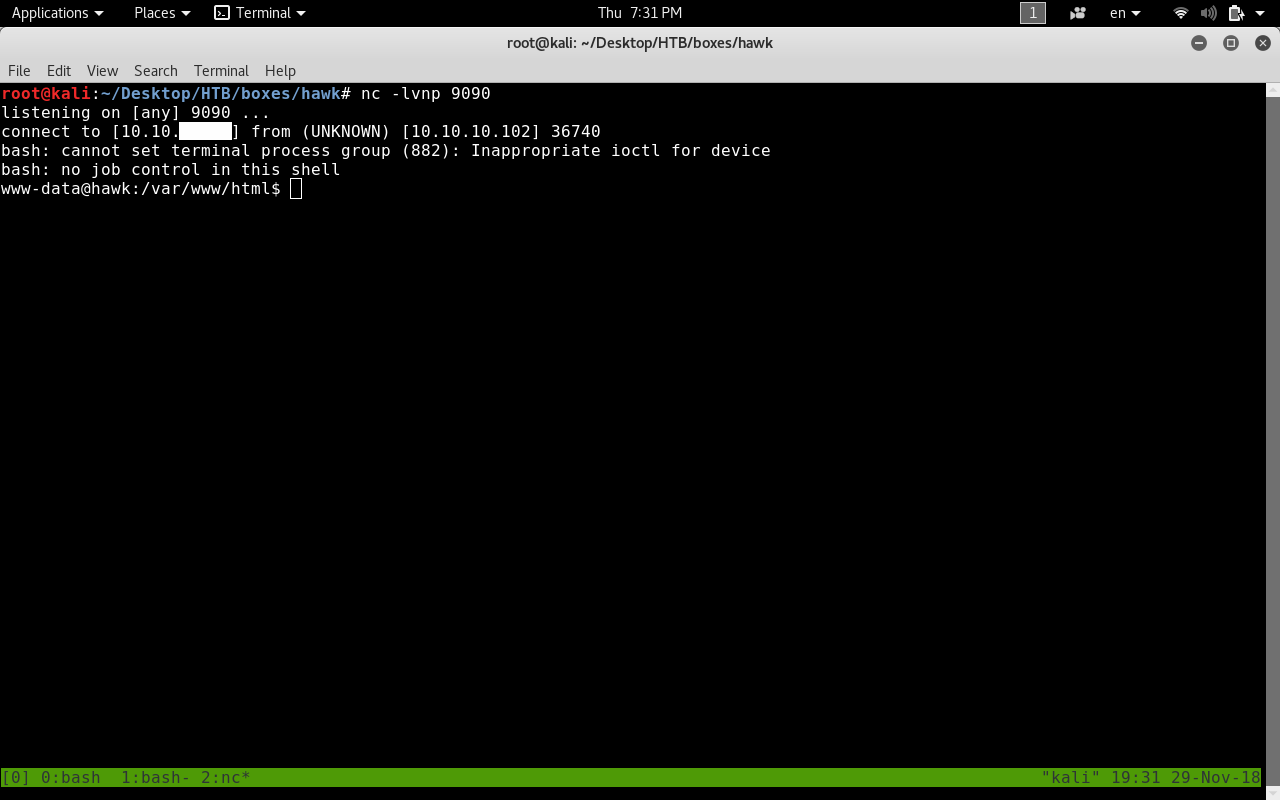Viewport: 1280px width, 800px height.
Task: Click the Terminal icon in top panel
Action: [222, 13]
